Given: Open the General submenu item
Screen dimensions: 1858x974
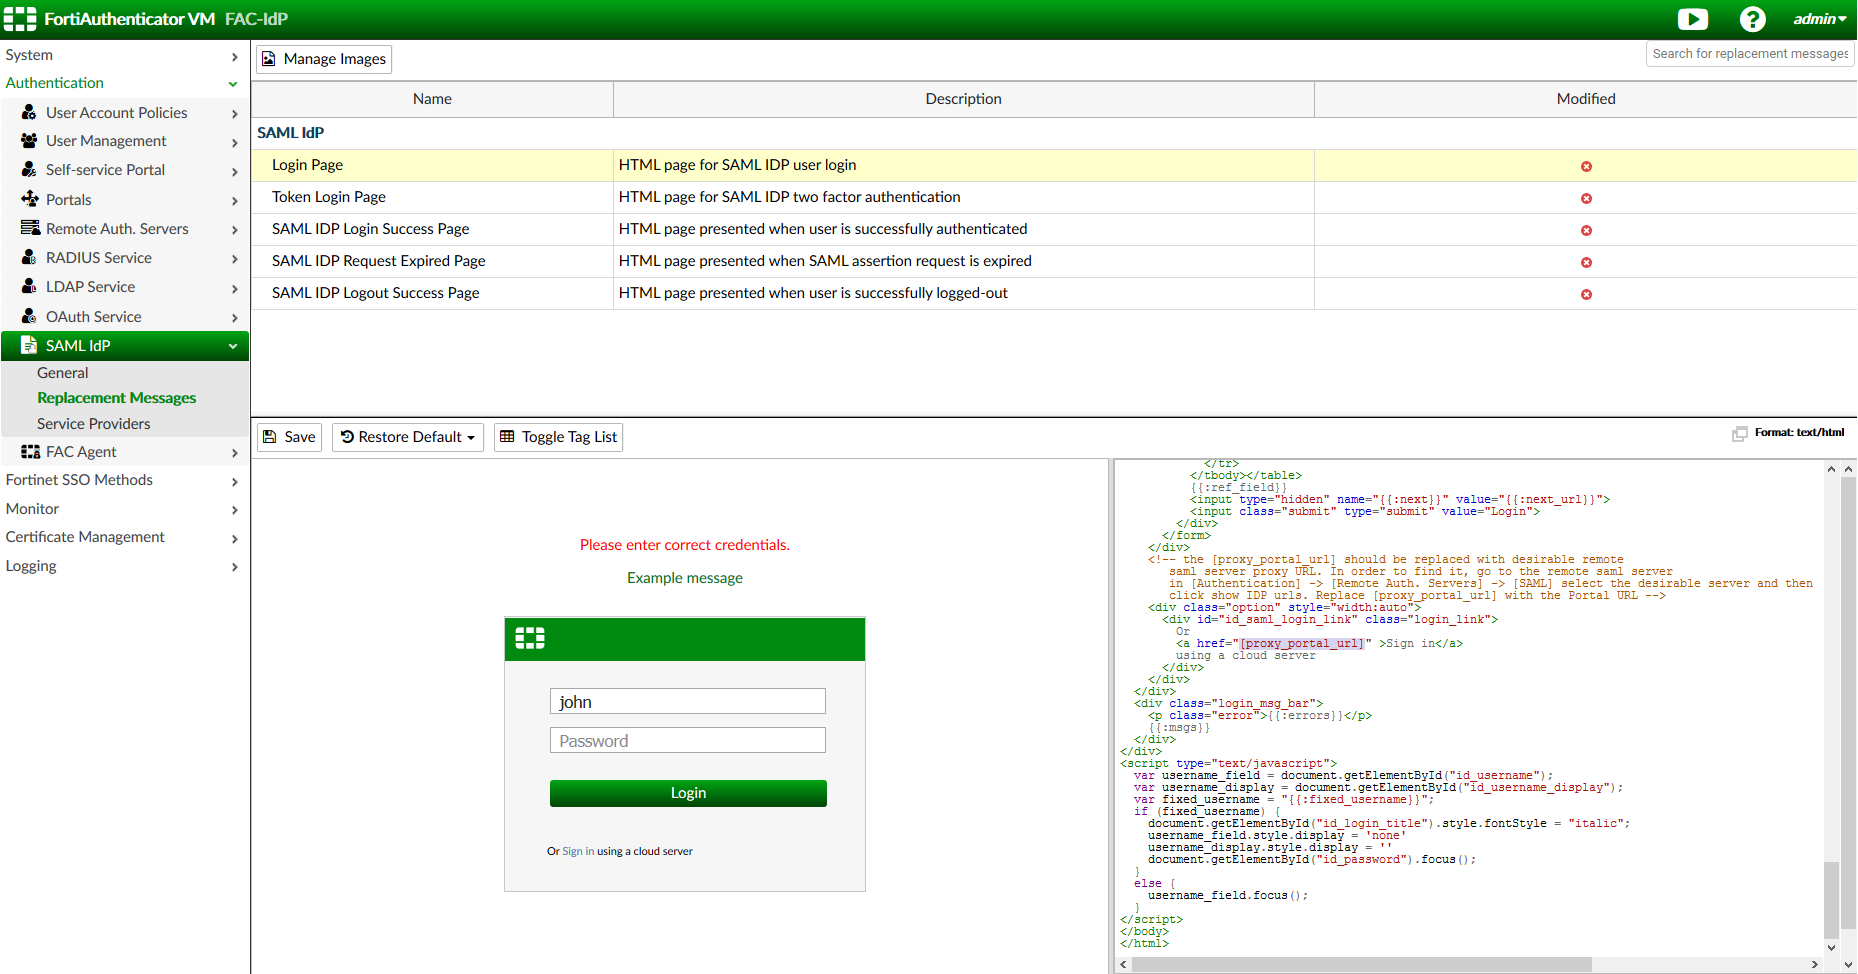Looking at the screenshot, I should 63,373.
